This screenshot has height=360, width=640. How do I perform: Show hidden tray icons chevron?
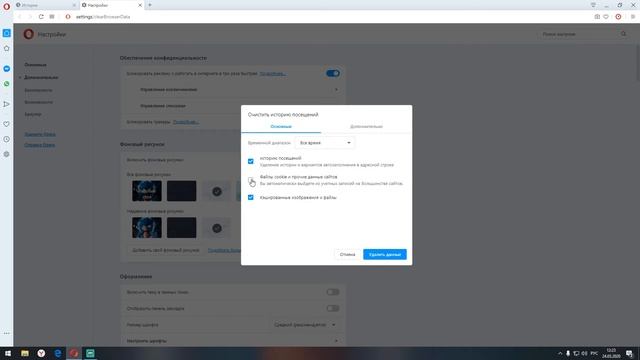coord(560,353)
